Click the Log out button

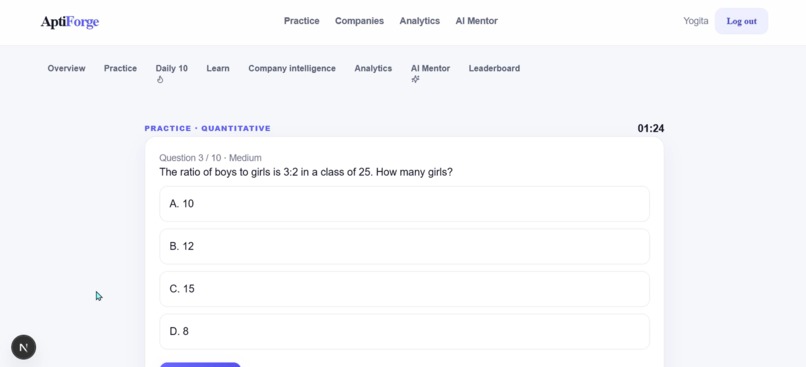click(x=741, y=21)
